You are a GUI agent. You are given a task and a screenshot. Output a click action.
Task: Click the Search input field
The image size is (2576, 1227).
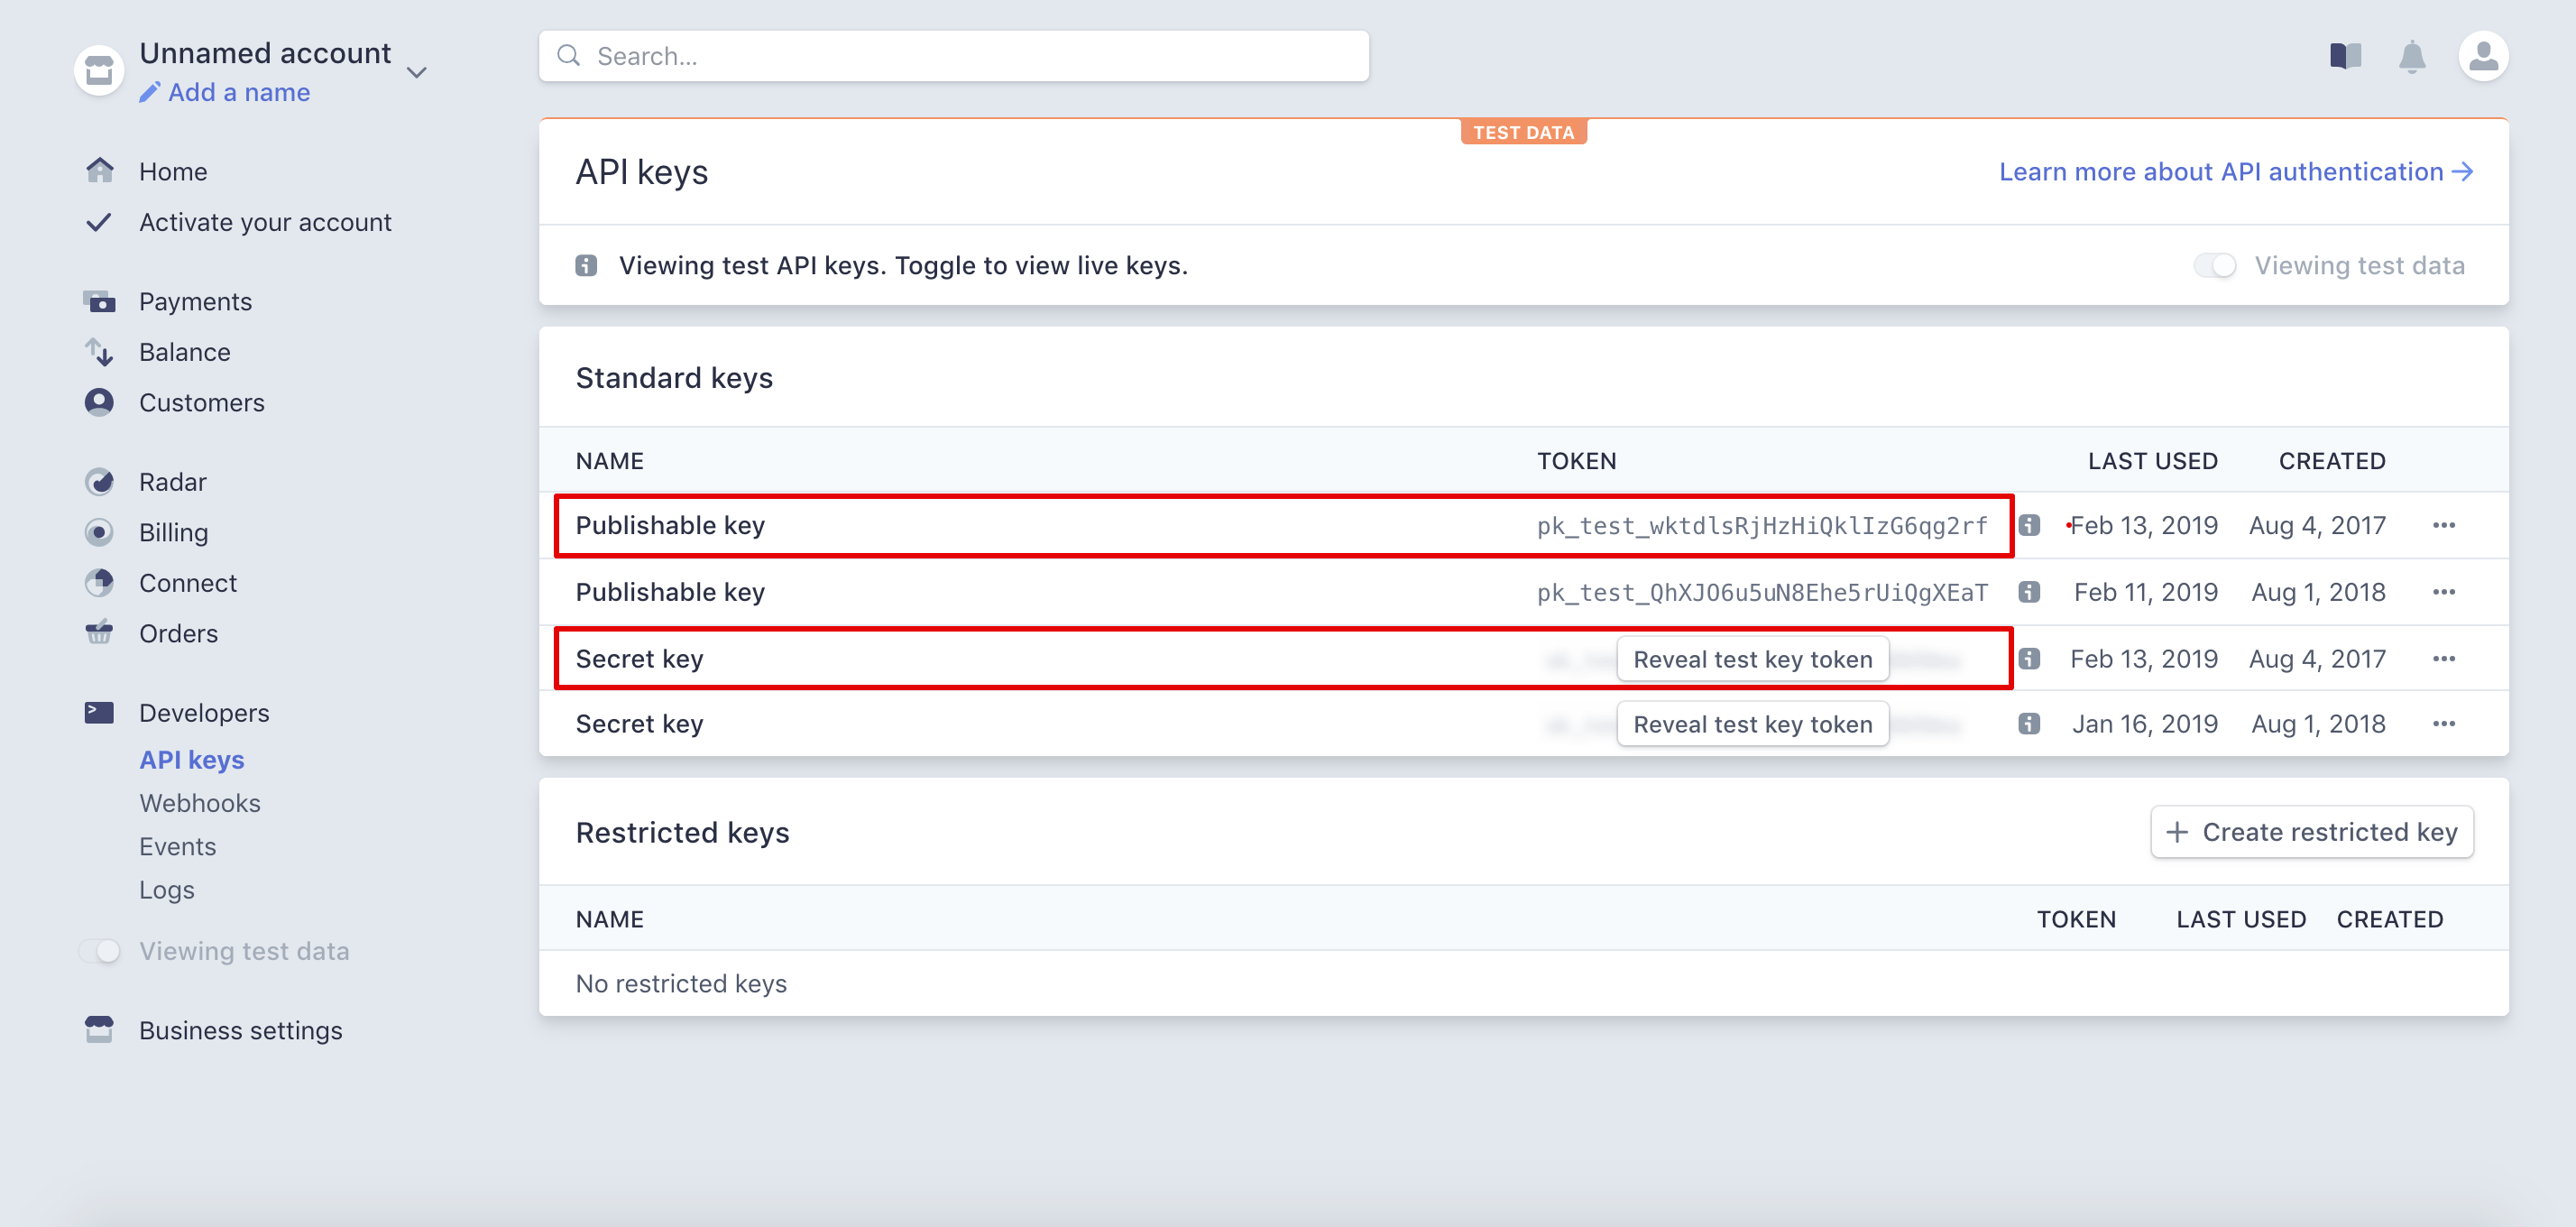click(954, 56)
